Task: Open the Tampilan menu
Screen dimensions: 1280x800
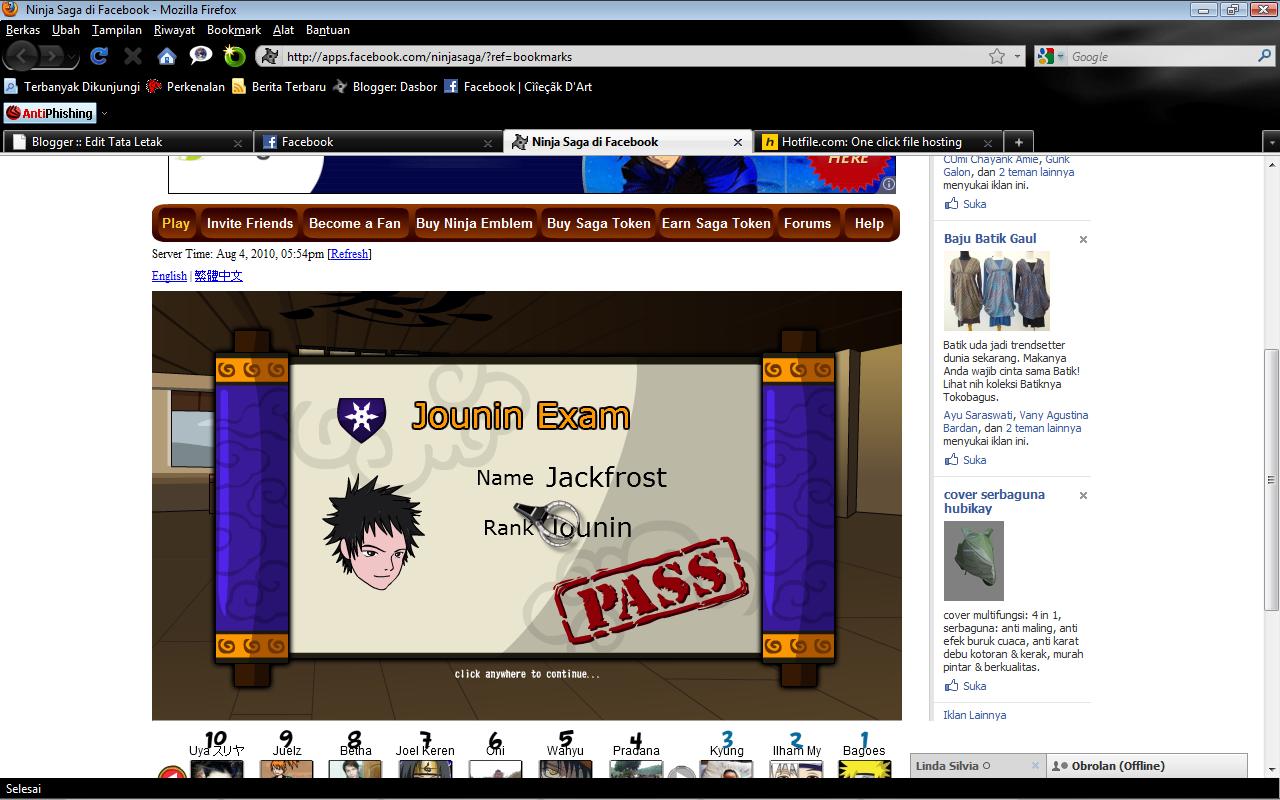Action: 117,30
